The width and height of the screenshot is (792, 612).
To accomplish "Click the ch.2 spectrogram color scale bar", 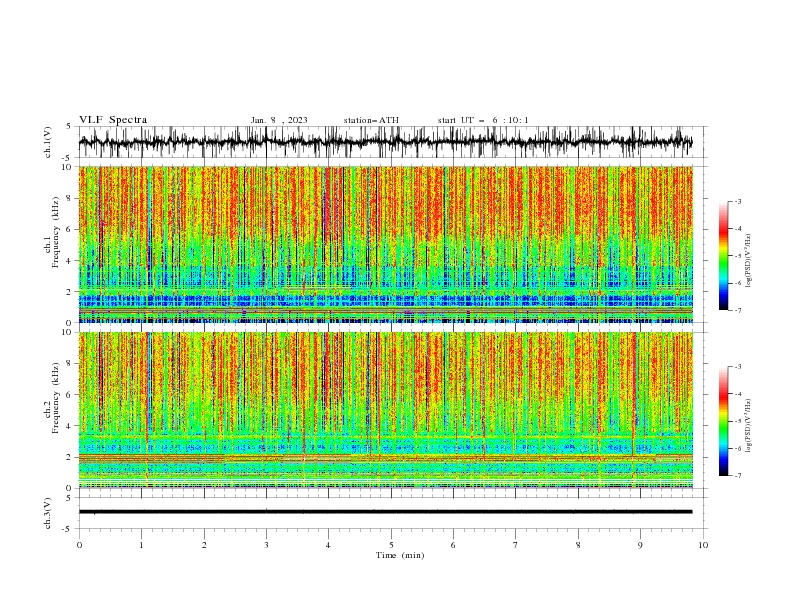I will tap(723, 421).
